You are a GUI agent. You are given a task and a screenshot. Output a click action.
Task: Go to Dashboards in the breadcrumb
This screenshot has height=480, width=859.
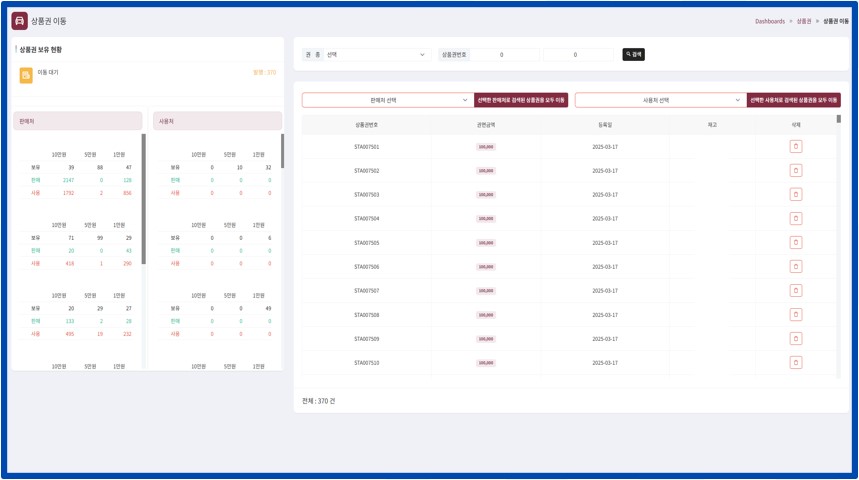click(770, 20)
